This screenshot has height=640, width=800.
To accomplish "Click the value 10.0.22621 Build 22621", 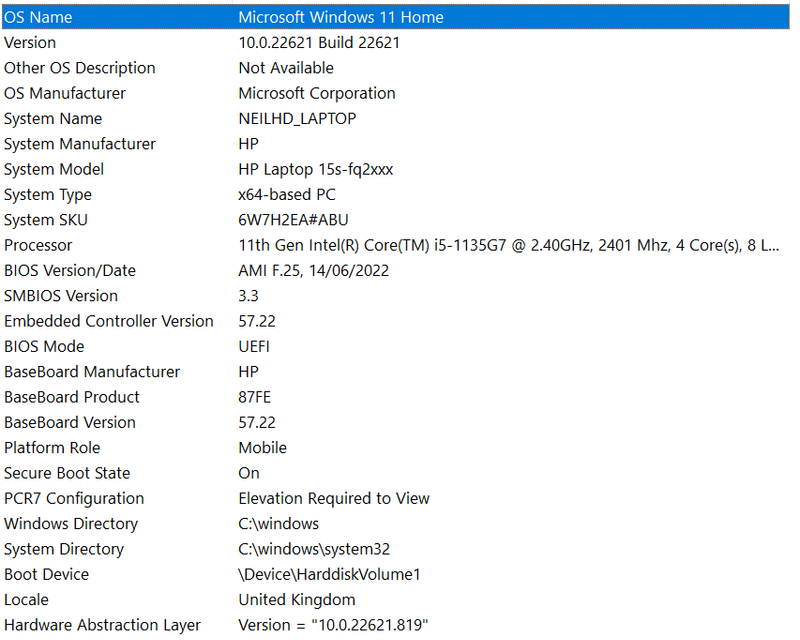I will pos(319,43).
